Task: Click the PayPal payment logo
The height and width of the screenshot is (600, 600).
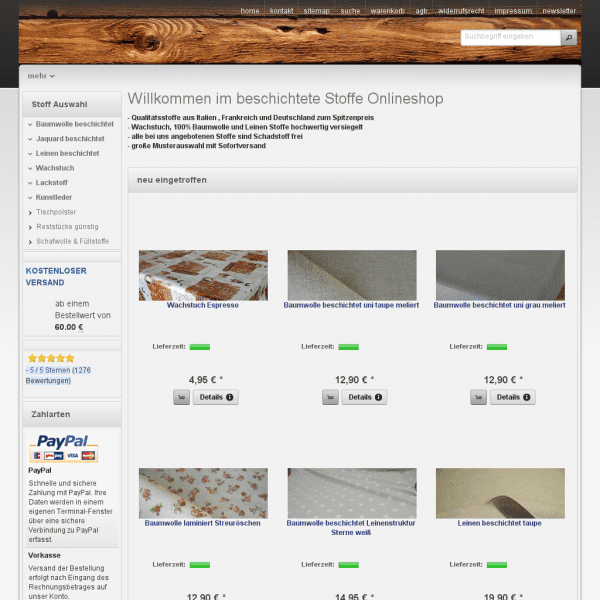Action: click(64, 448)
